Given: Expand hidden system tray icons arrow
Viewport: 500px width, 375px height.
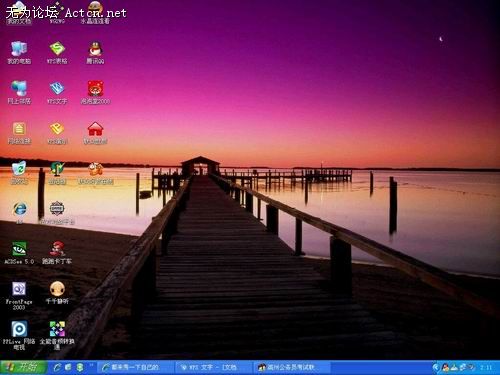Looking at the screenshot, I should pos(435,367).
